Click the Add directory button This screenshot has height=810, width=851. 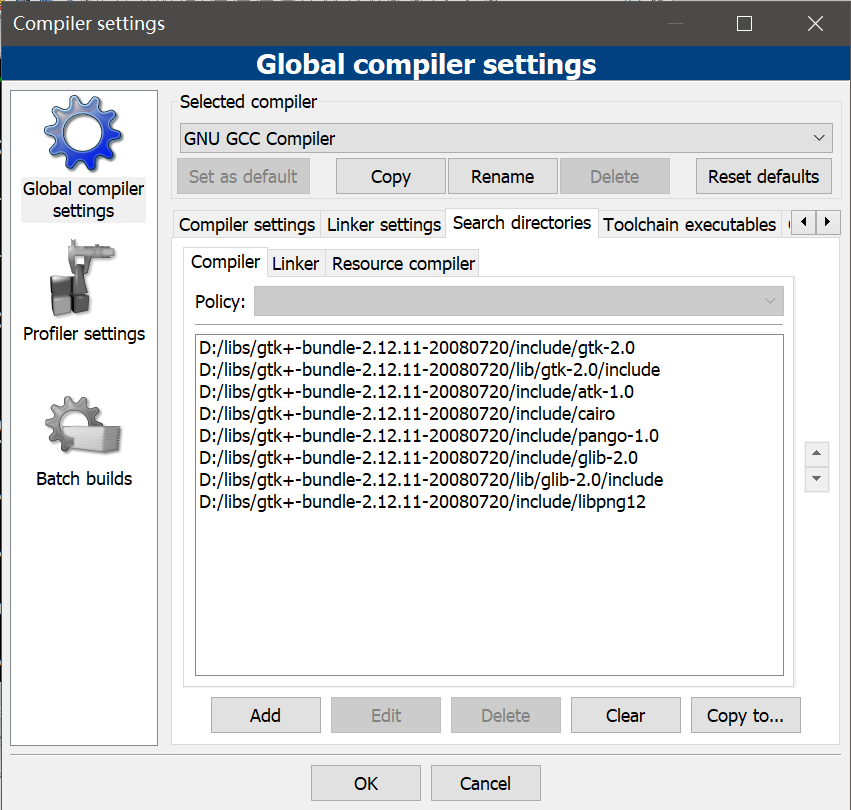pyautogui.click(x=265, y=715)
